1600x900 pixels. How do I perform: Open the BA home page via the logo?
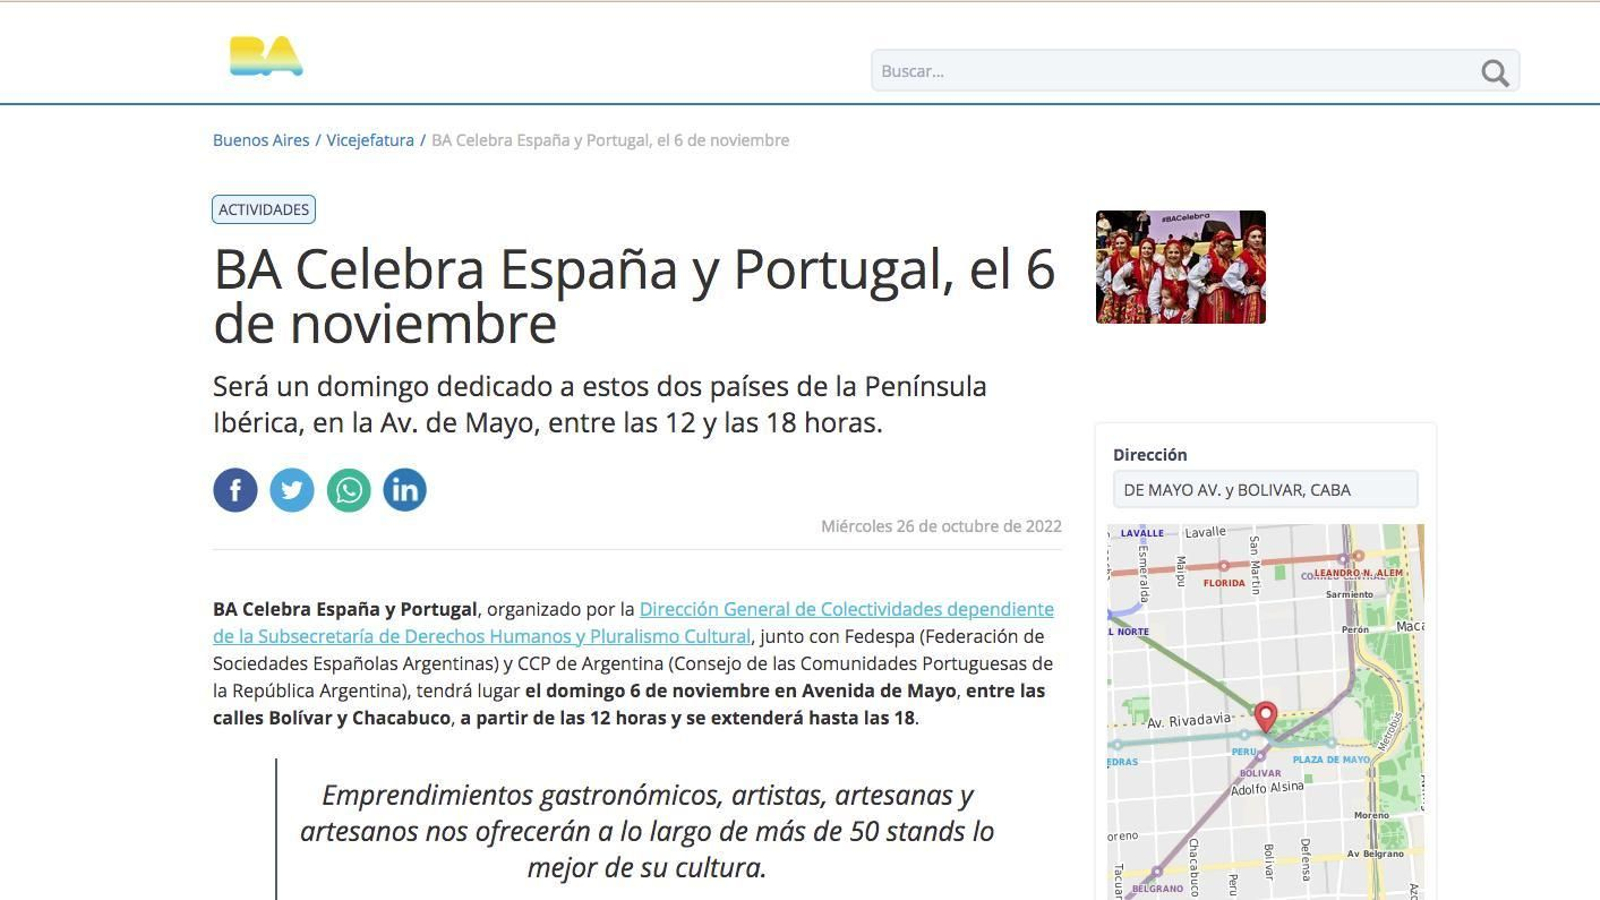coord(264,58)
